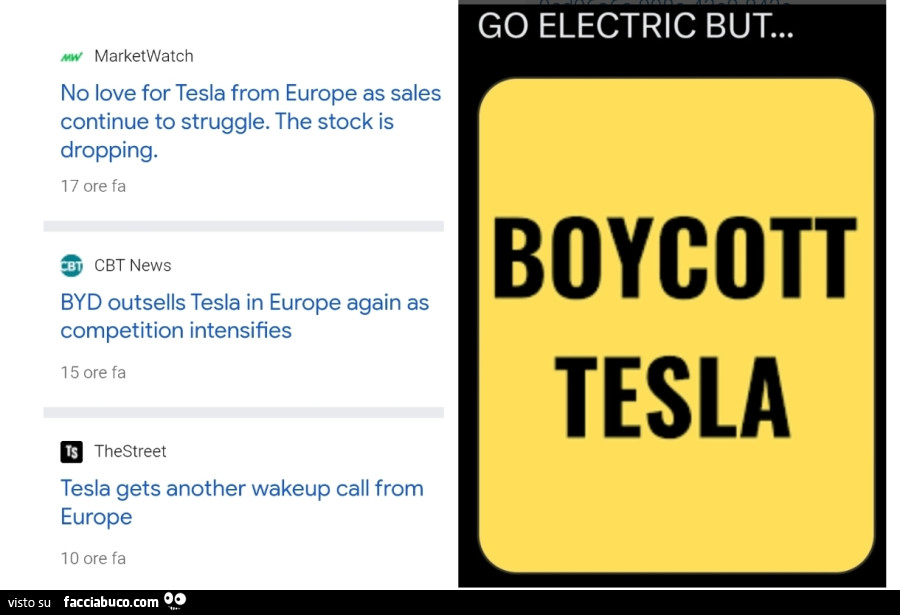Click the MarketWatch green logo icon
The width and height of the screenshot is (900, 615).
[71, 57]
